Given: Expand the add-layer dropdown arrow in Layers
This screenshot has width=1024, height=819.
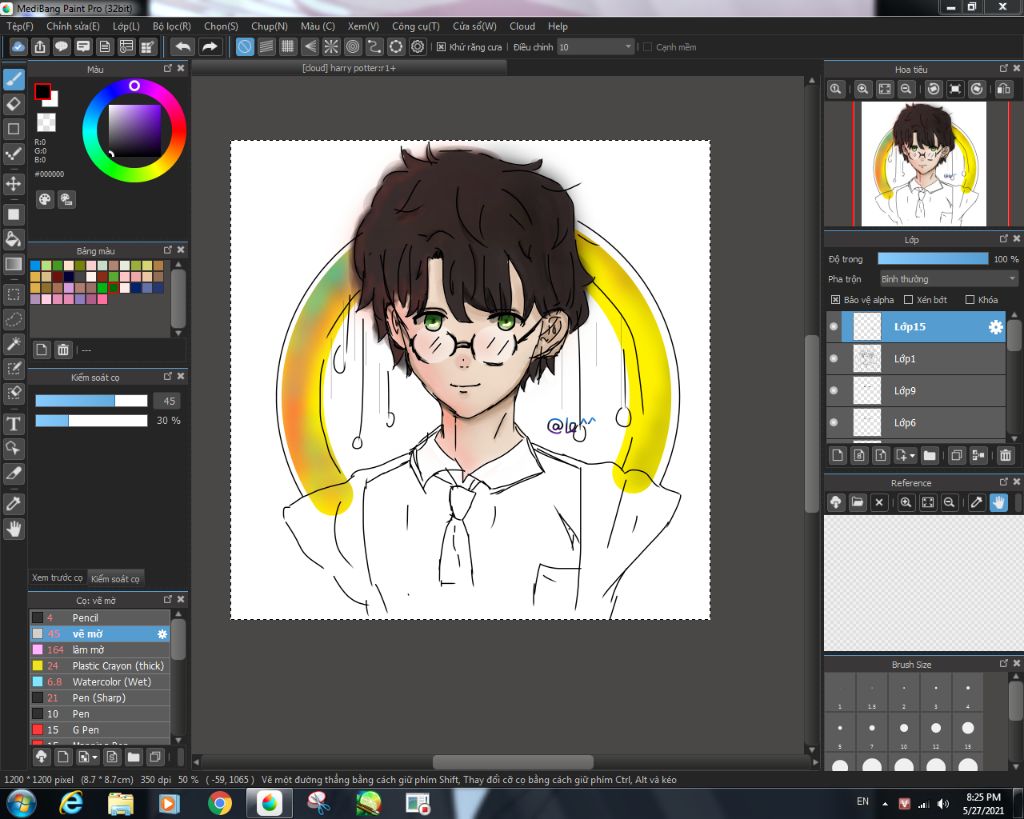Looking at the screenshot, I should 912,455.
